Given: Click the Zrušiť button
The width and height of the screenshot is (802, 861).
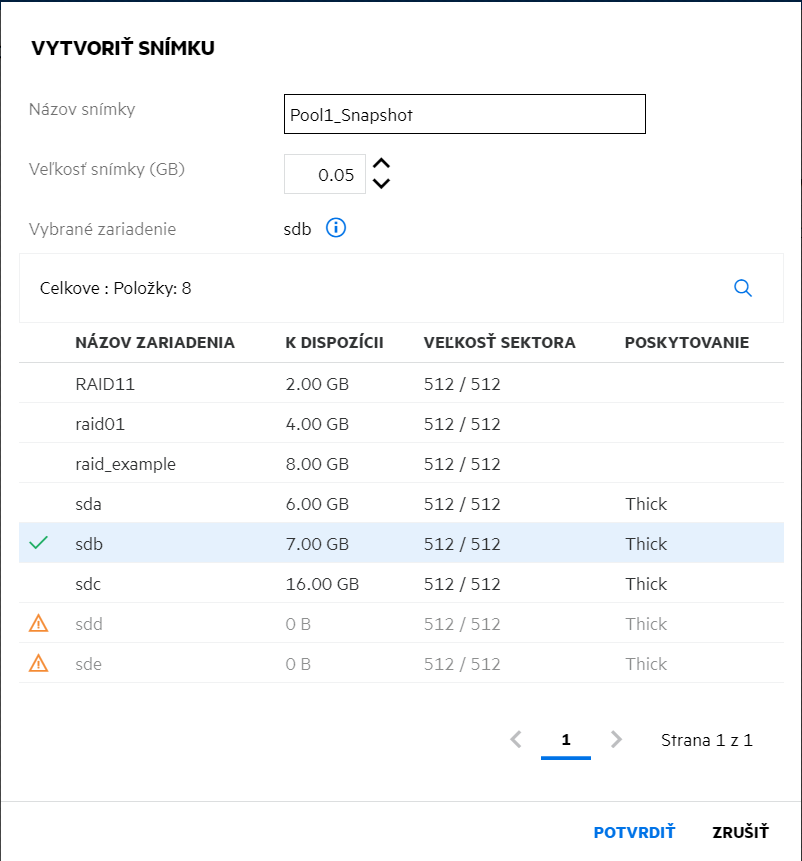Looking at the screenshot, I should pos(740,832).
